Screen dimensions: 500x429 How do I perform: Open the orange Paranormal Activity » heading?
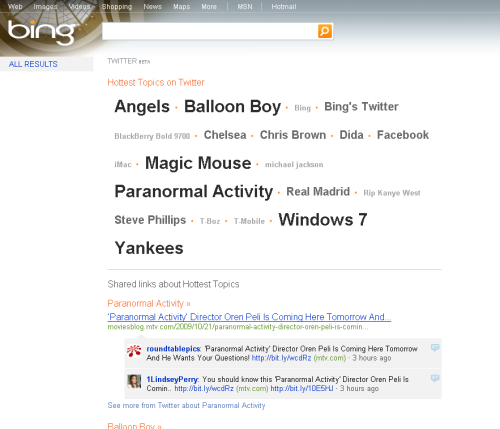tap(149, 303)
